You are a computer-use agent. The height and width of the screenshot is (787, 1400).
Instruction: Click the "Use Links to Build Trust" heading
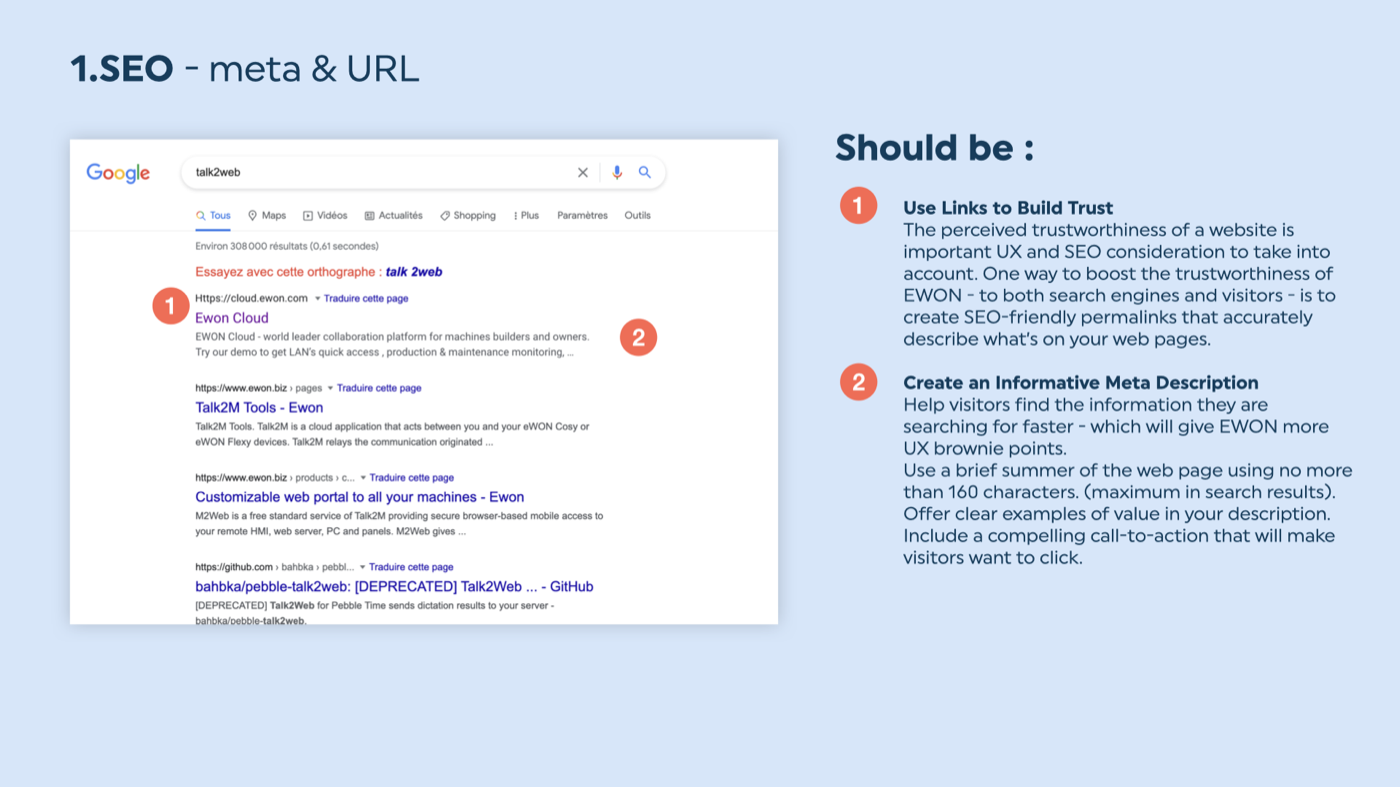pyautogui.click(x=1008, y=208)
